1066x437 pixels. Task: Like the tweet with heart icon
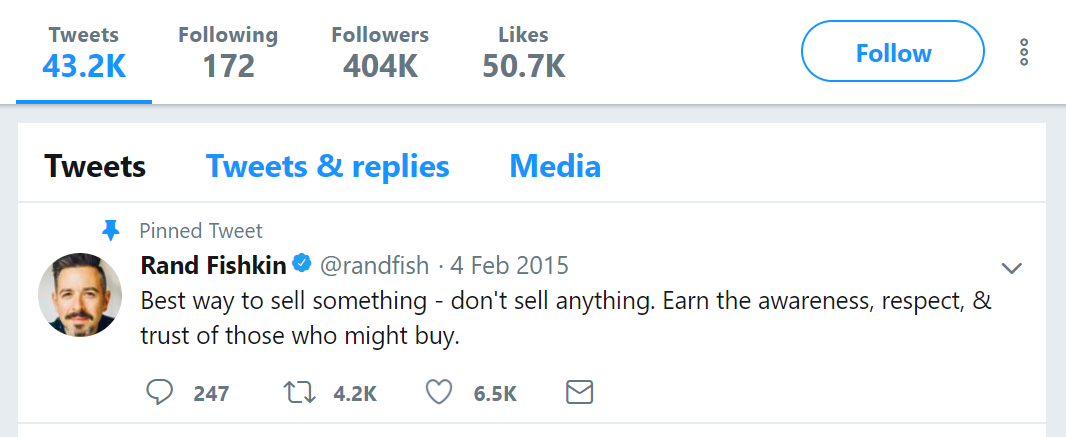[439, 393]
